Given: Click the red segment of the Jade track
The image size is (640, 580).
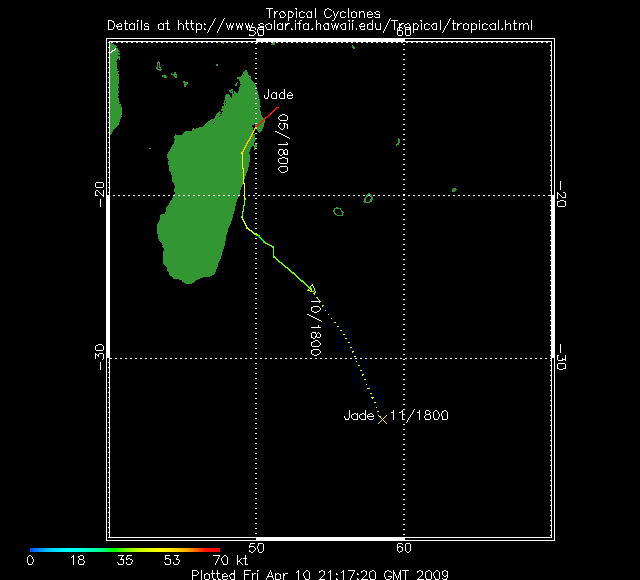Looking at the screenshot, I should pos(267,118).
